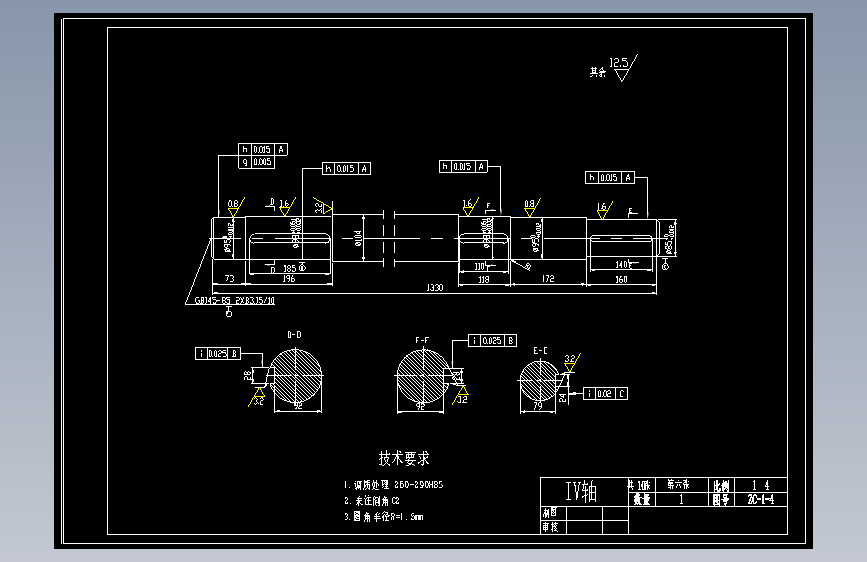The height and width of the screenshot is (562, 867).
Task: Select the hatched D-D section circle
Action: click(296, 376)
